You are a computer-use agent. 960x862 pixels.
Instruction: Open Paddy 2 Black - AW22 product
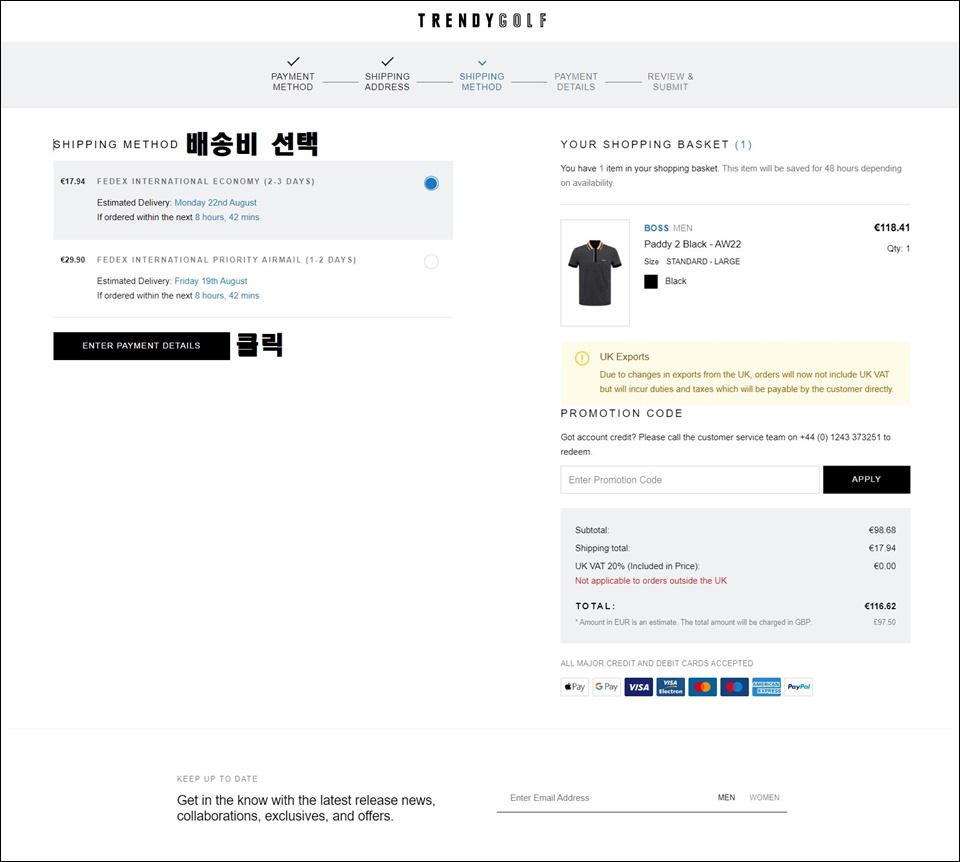[x=692, y=244]
